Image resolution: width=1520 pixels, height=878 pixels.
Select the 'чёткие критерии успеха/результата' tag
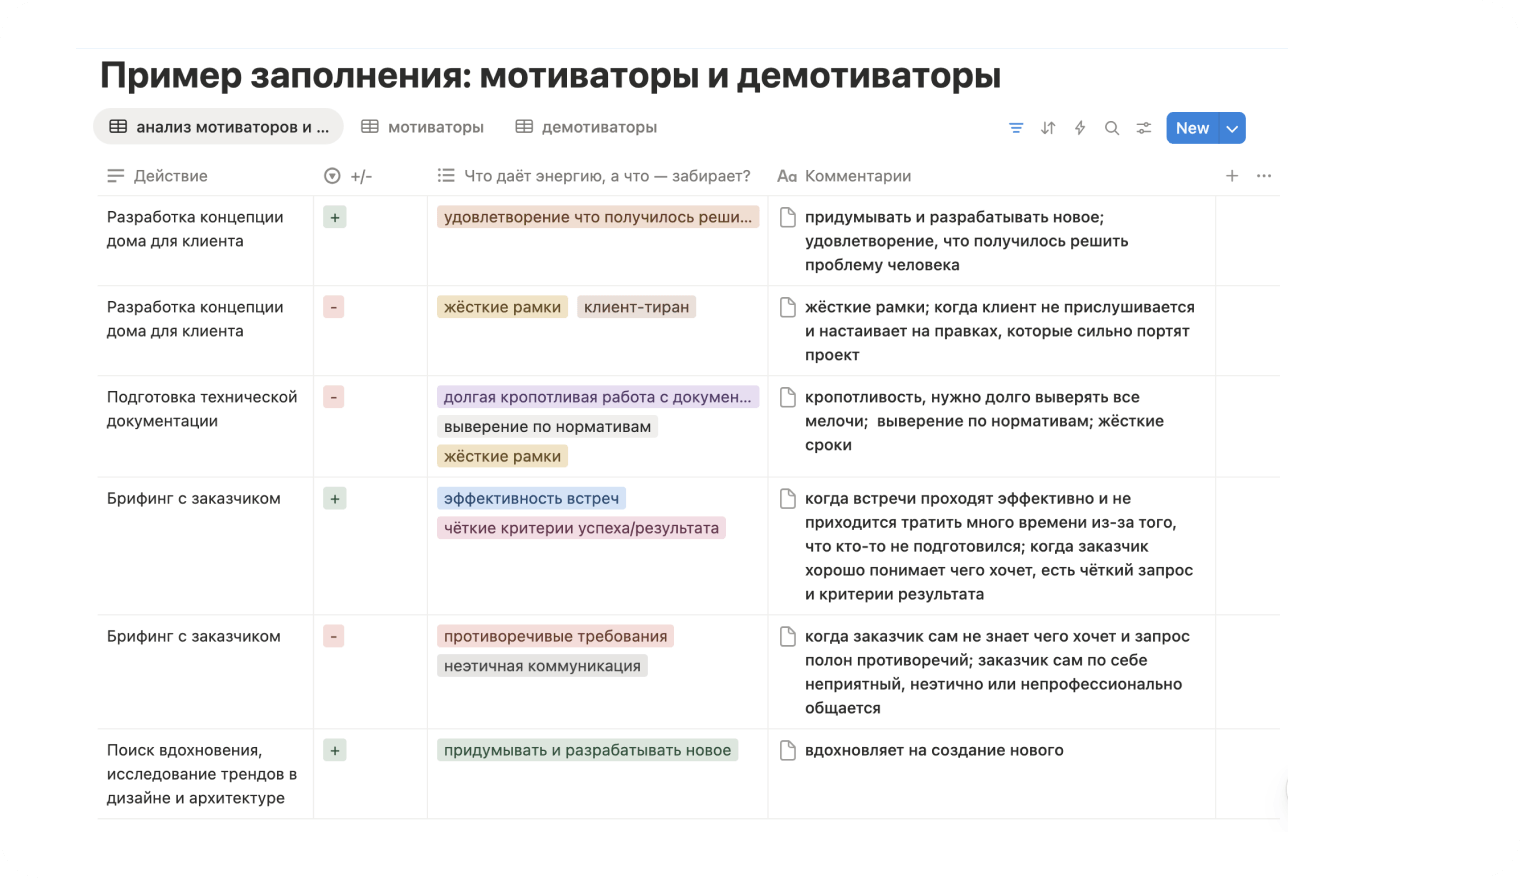tap(581, 528)
